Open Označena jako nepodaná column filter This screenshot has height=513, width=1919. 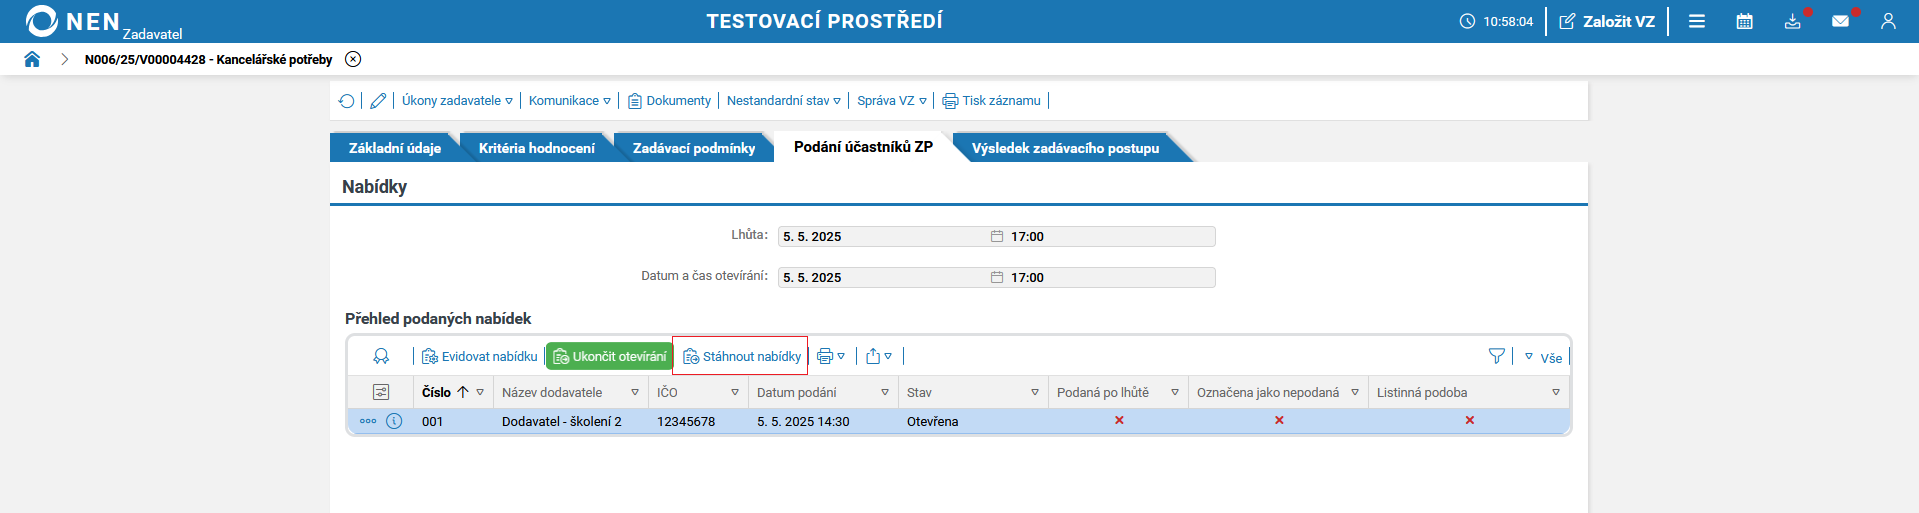(x=1355, y=393)
